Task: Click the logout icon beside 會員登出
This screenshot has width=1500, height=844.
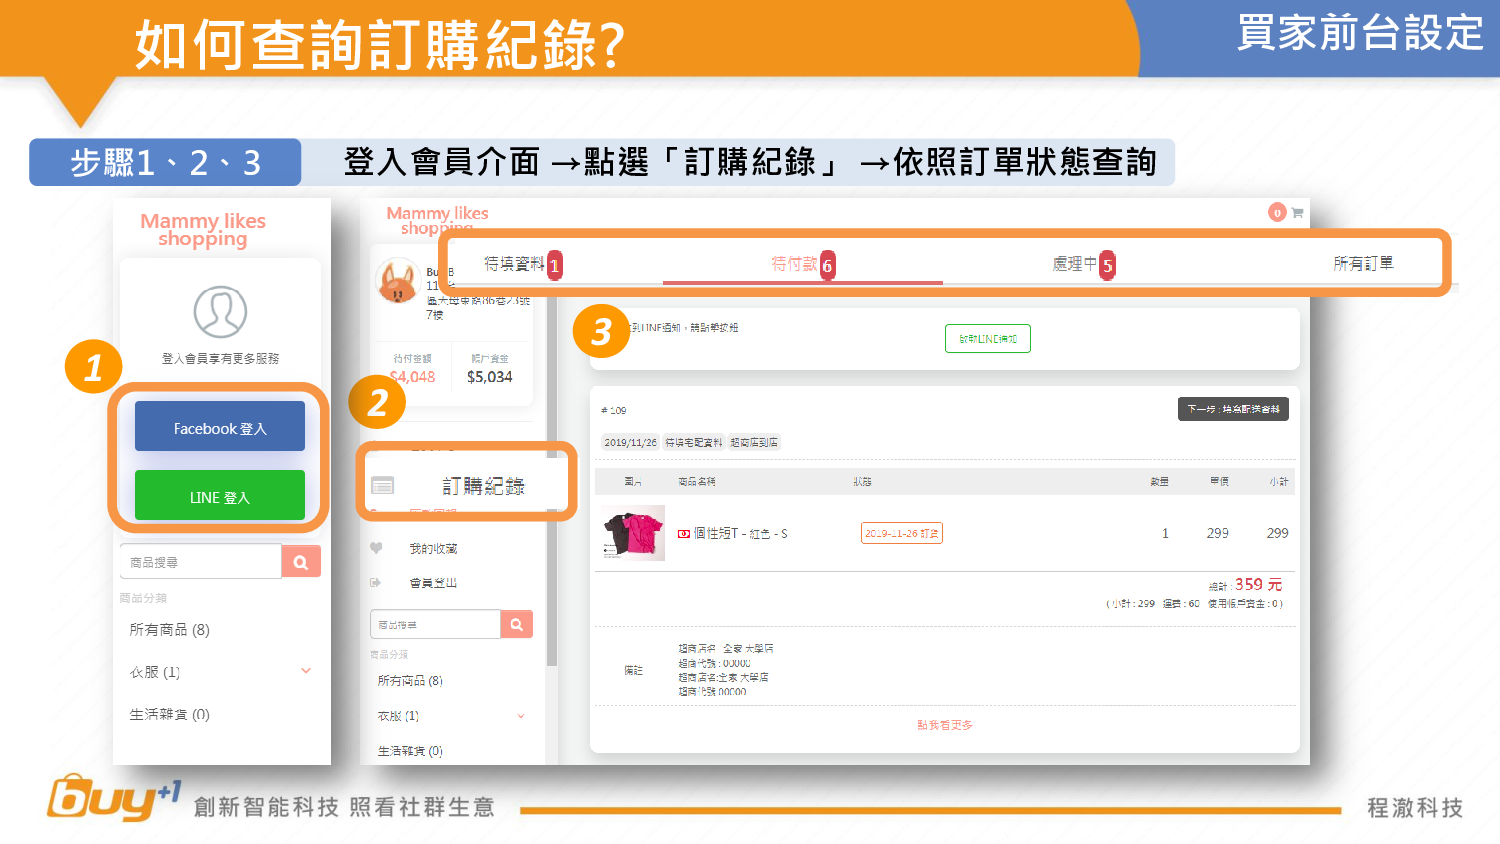Action: (x=376, y=582)
